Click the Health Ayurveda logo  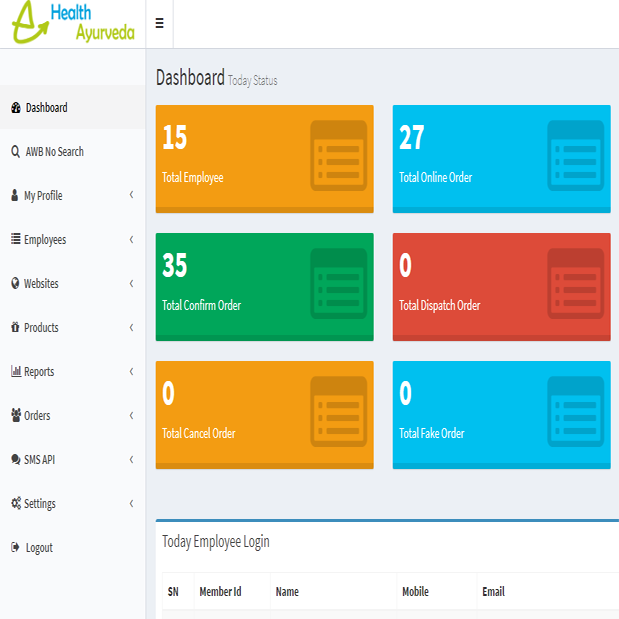click(73, 23)
